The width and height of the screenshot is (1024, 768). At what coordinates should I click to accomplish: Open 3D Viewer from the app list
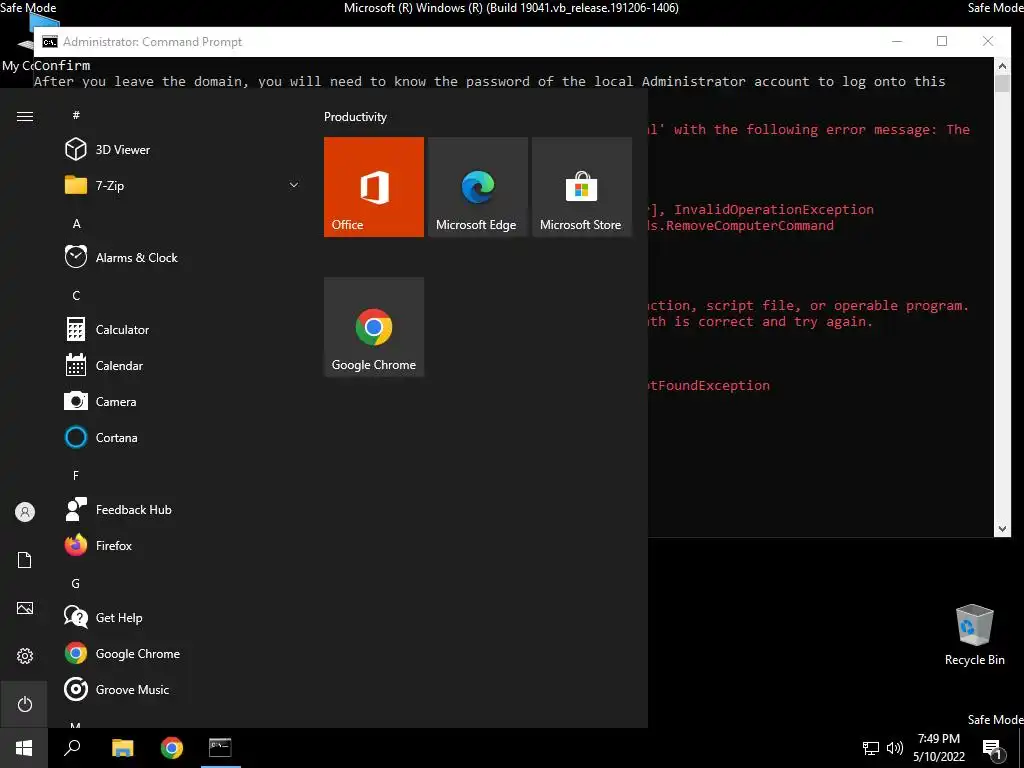(x=183, y=150)
